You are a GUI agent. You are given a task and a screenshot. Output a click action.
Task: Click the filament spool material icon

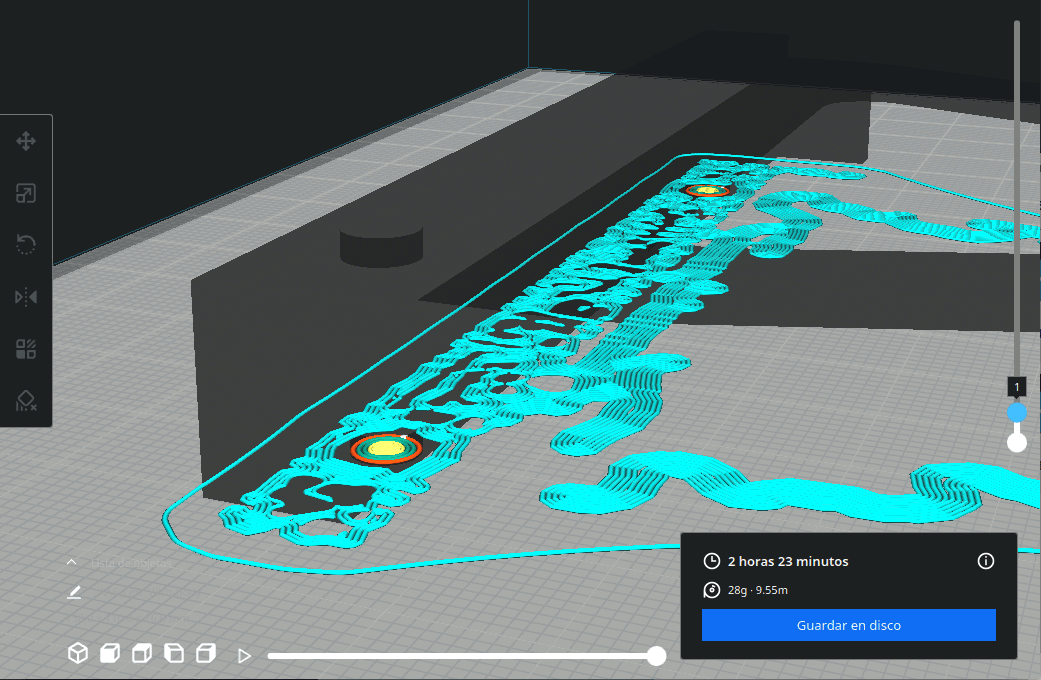(712, 590)
